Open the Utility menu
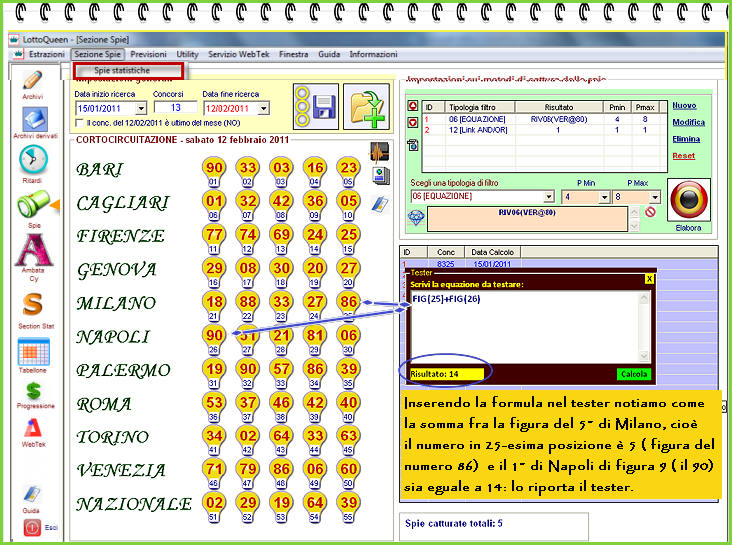Viewport: 732px width, 545px height. 187,54
